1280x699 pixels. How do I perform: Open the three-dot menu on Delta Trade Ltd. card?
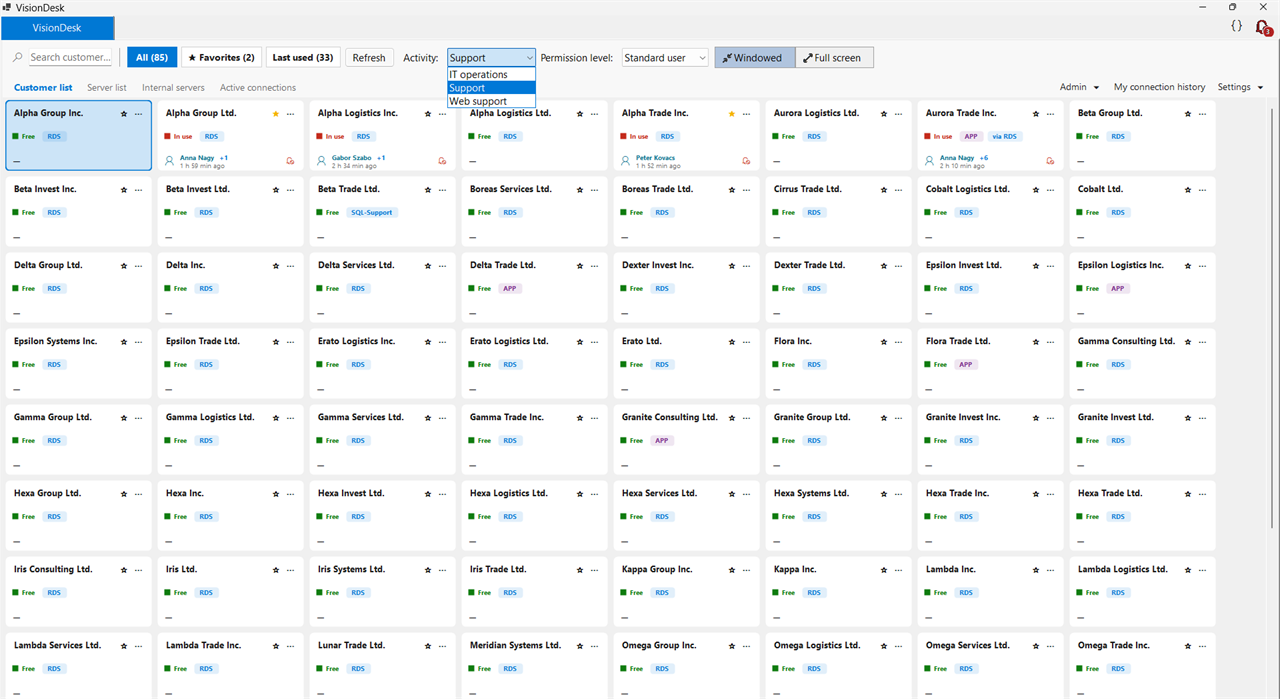click(x=594, y=266)
